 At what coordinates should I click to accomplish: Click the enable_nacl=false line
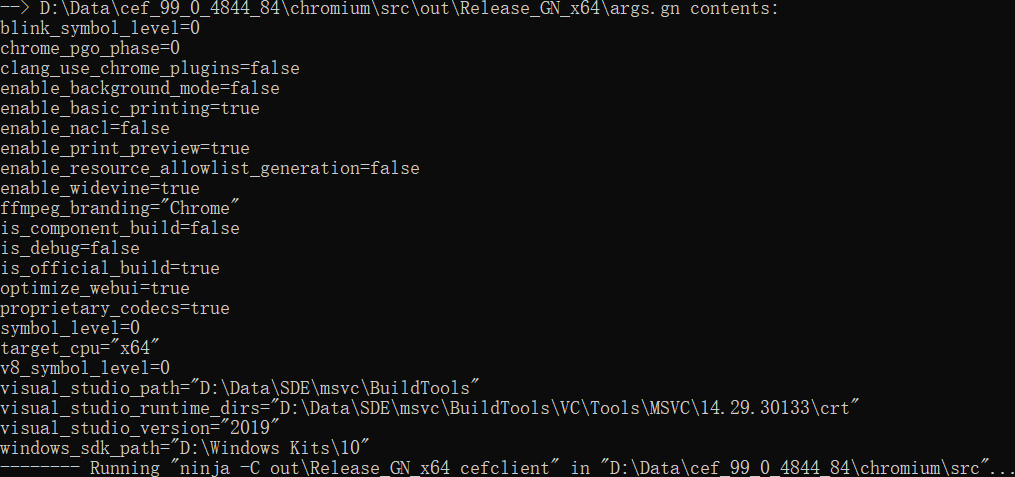click(85, 128)
